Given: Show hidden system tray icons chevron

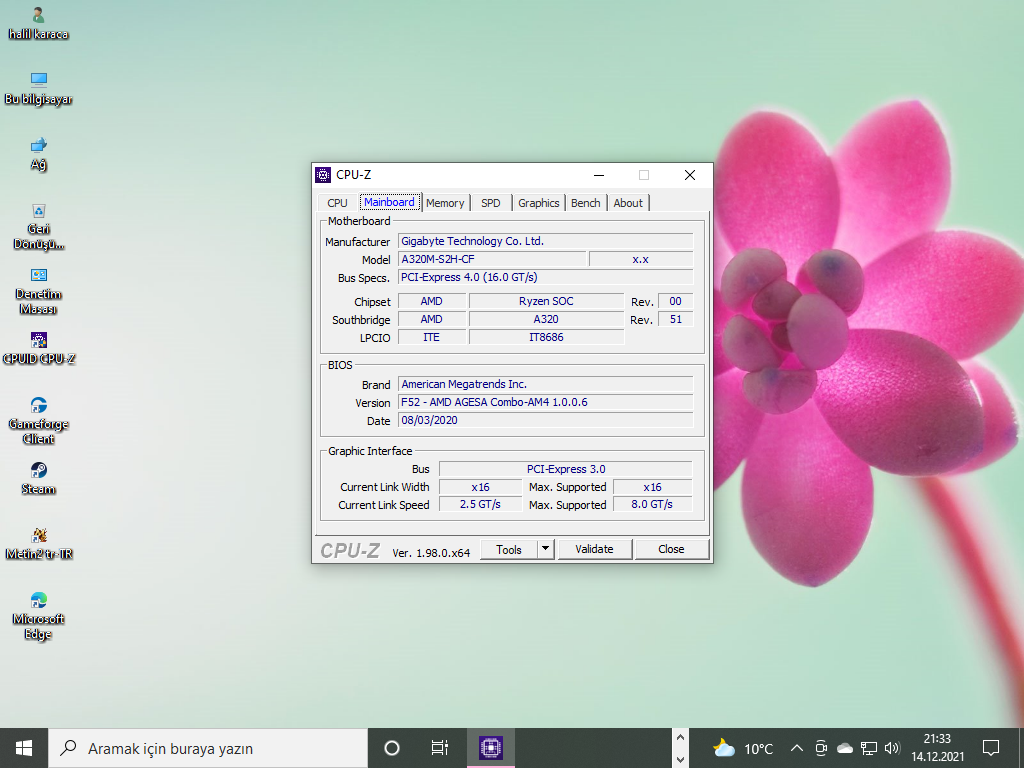Looking at the screenshot, I should pos(797,748).
